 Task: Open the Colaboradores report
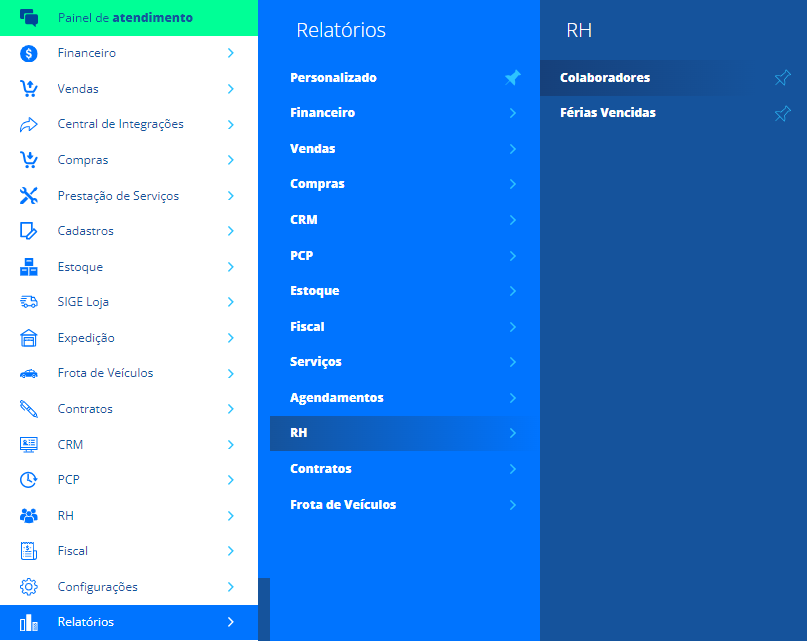pos(673,78)
